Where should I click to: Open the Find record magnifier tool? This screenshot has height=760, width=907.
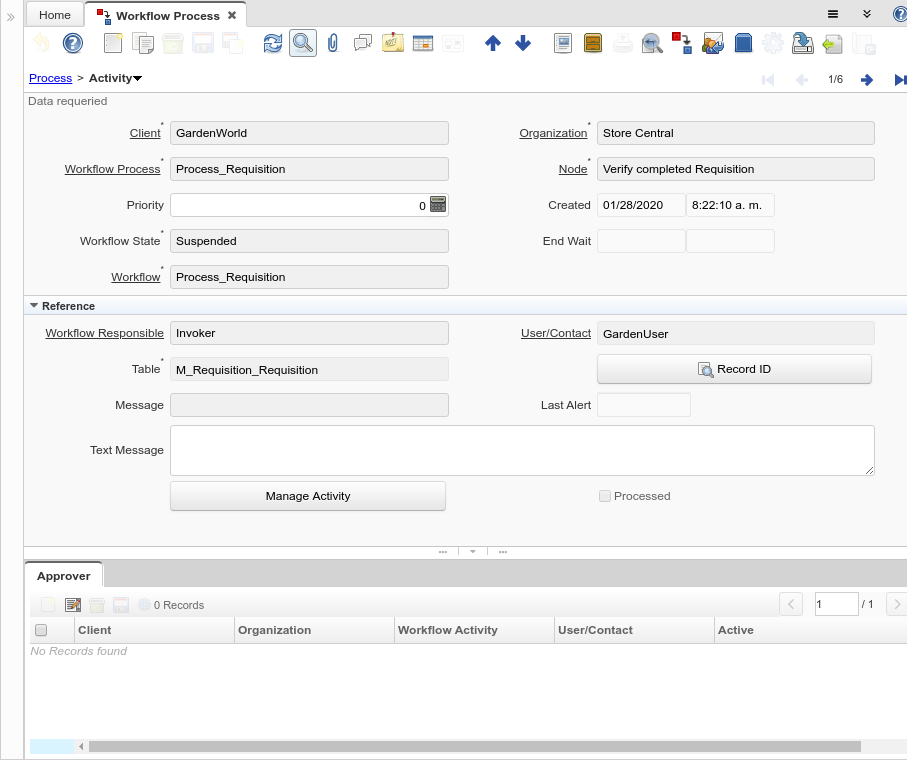[x=303, y=43]
